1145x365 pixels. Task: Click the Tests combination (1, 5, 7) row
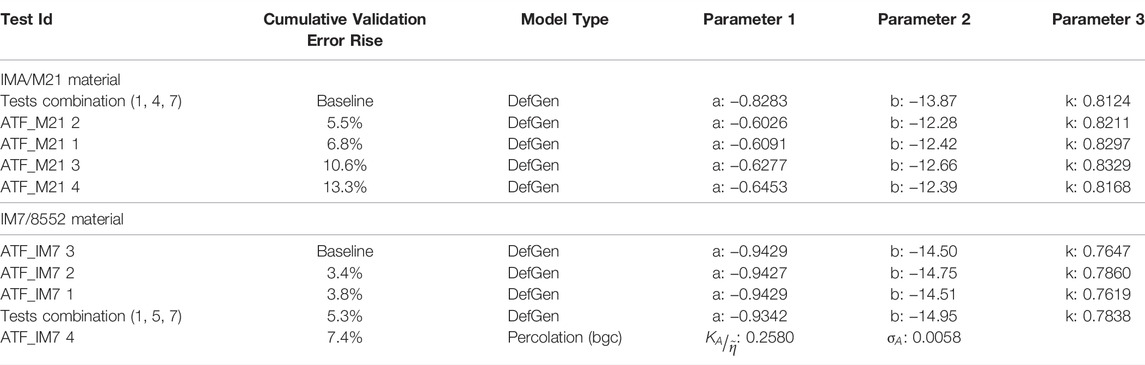coord(572,316)
